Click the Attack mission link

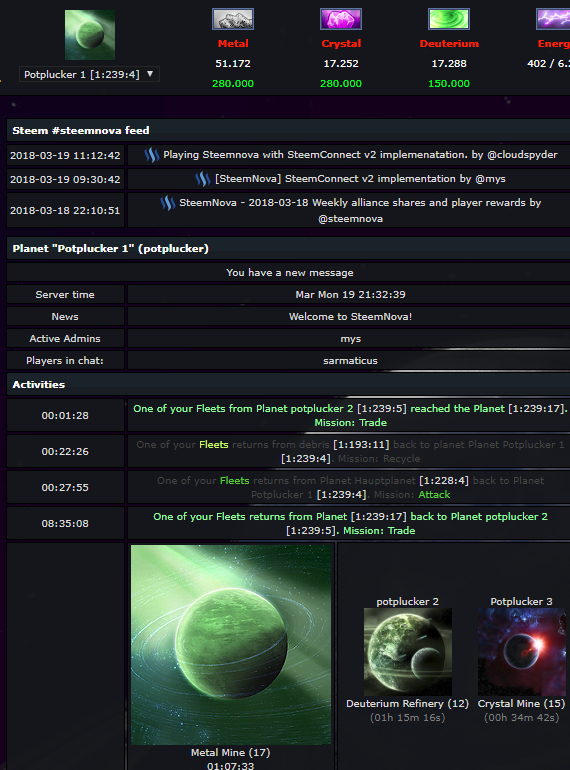point(434,495)
